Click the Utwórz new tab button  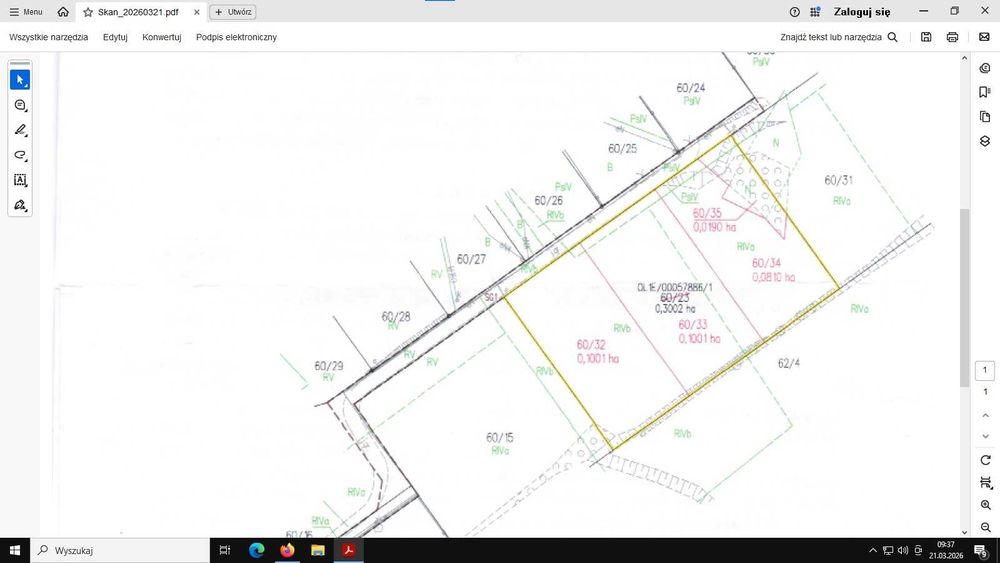click(x=233, y=12)
